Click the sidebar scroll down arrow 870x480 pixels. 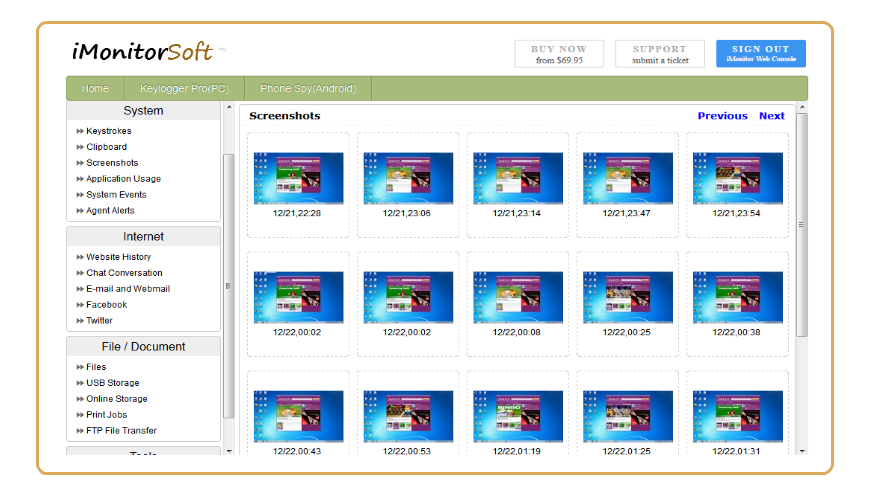click(229, 451)
